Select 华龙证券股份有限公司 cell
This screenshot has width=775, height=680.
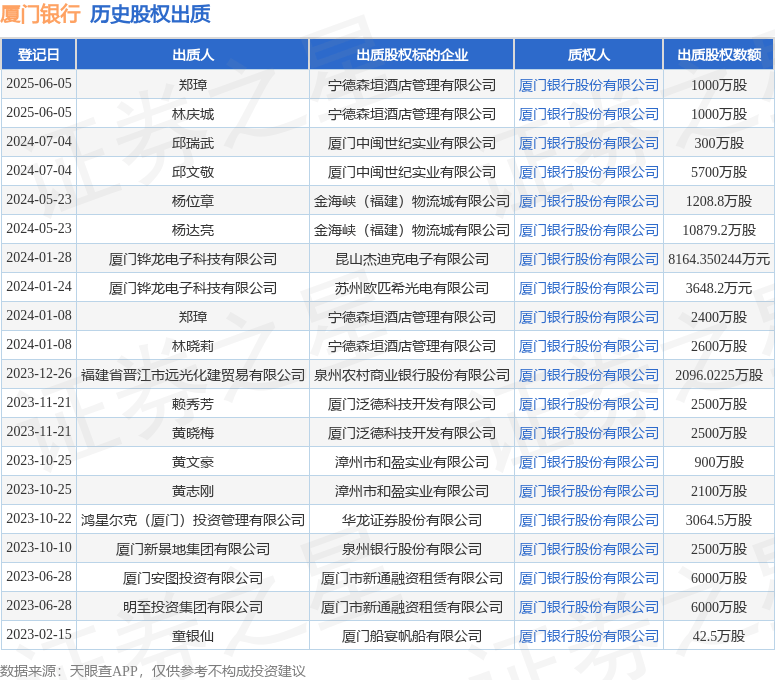pyautogui.click(x=412, y=520)
